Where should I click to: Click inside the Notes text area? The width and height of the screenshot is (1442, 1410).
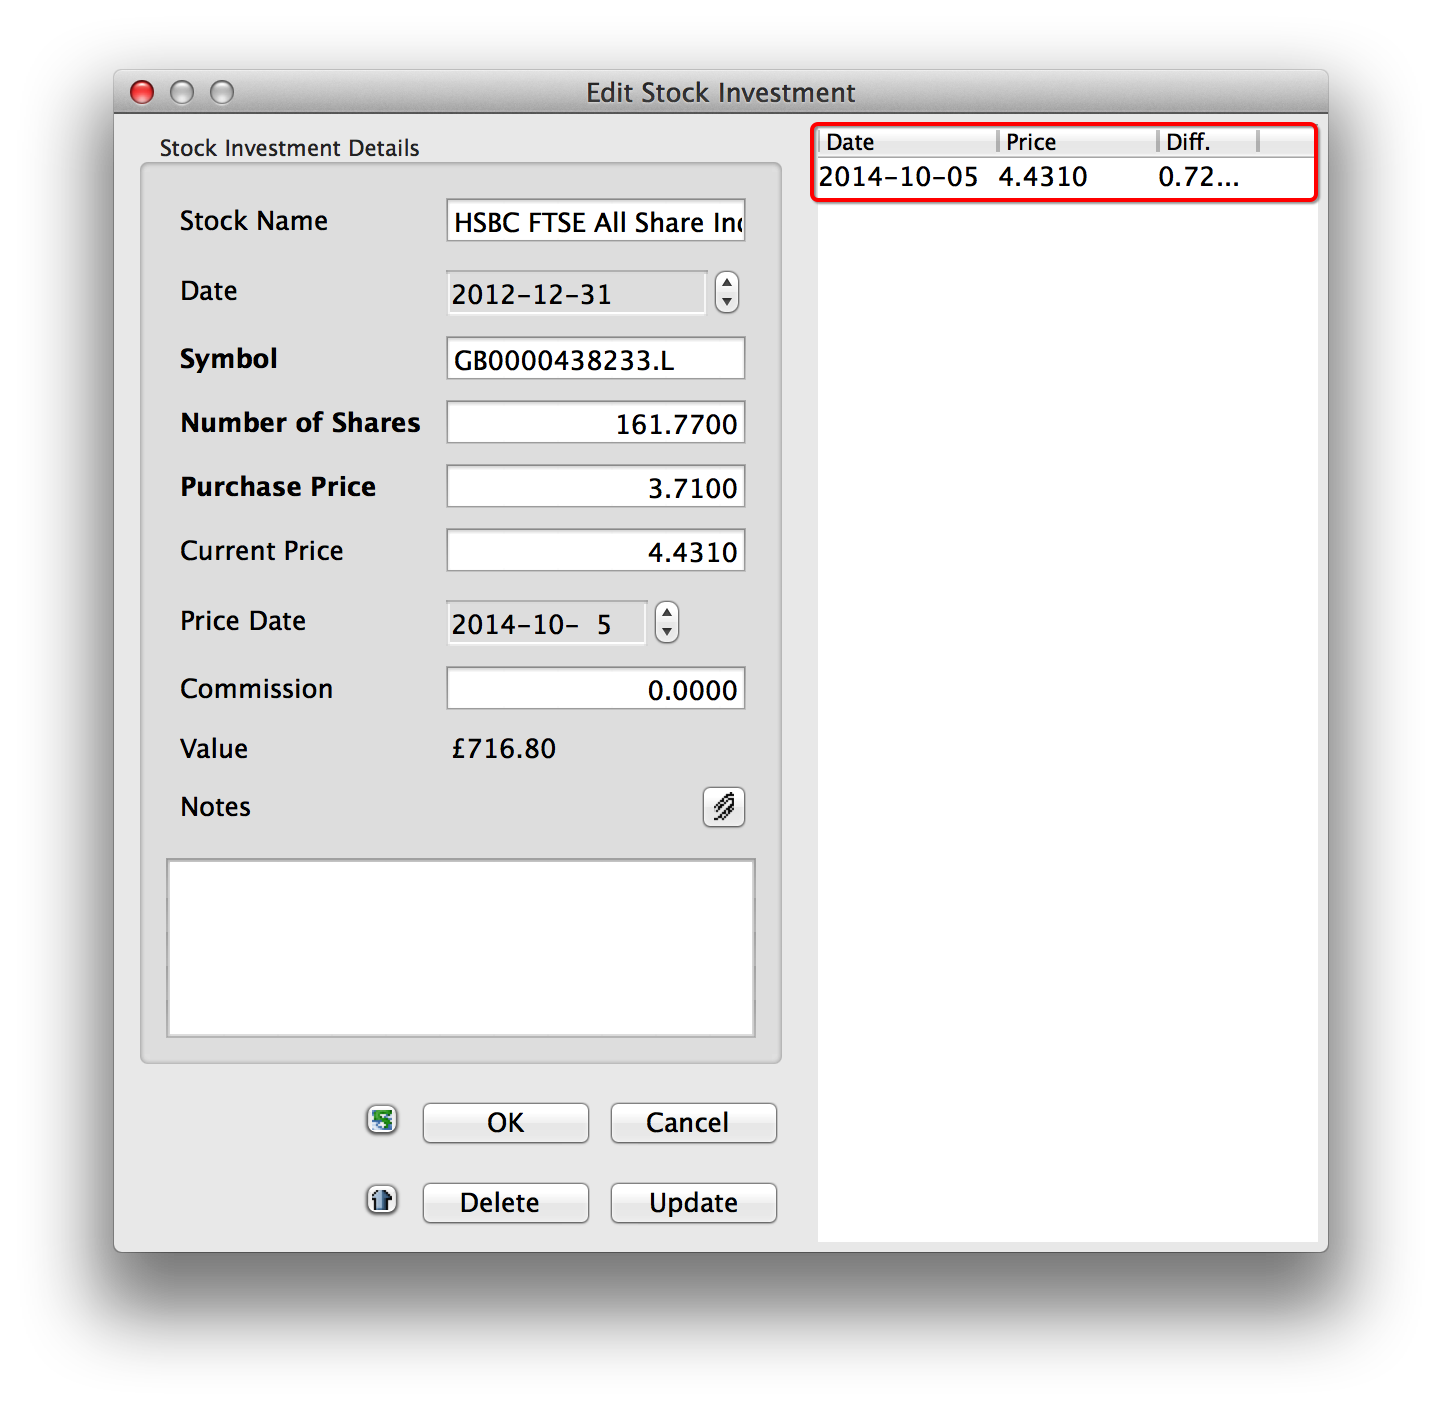click(x=460, y=947)
